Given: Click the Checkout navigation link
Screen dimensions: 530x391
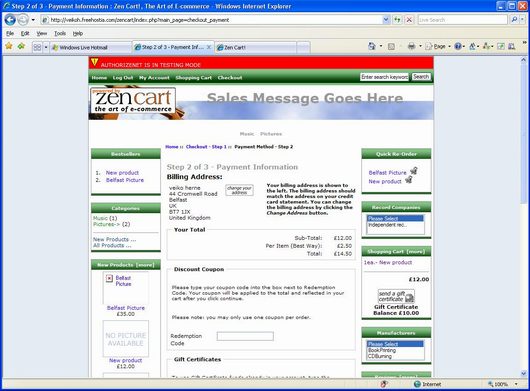Looking at the screenshot, I should coord(230,78).
